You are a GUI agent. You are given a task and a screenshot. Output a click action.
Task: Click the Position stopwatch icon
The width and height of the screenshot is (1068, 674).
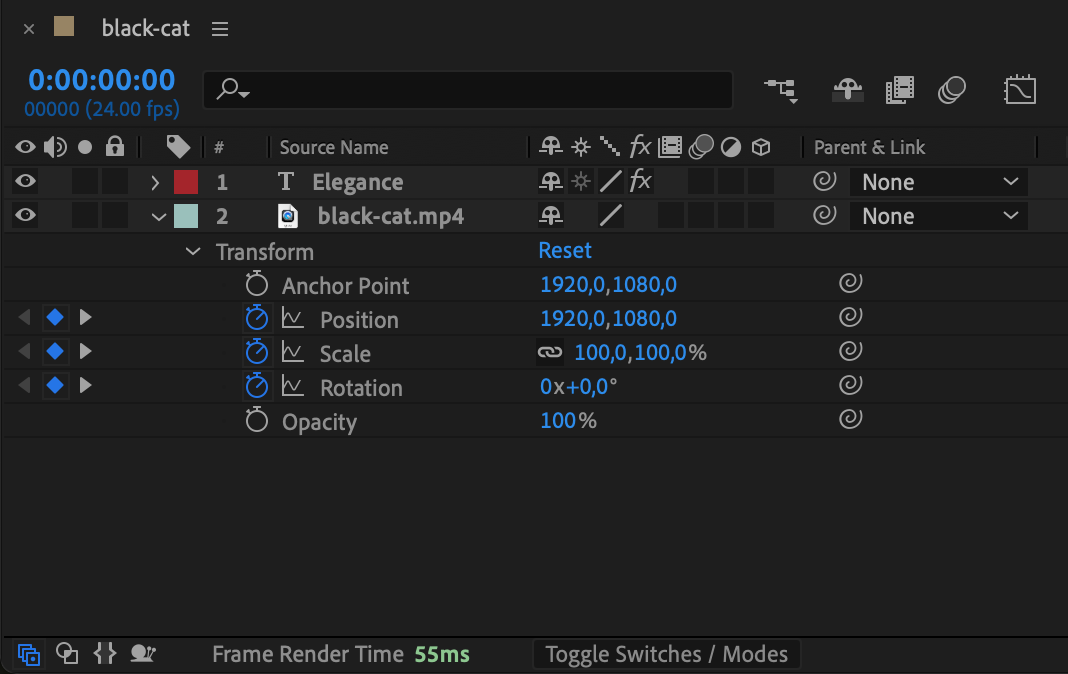tap(257, 319)
